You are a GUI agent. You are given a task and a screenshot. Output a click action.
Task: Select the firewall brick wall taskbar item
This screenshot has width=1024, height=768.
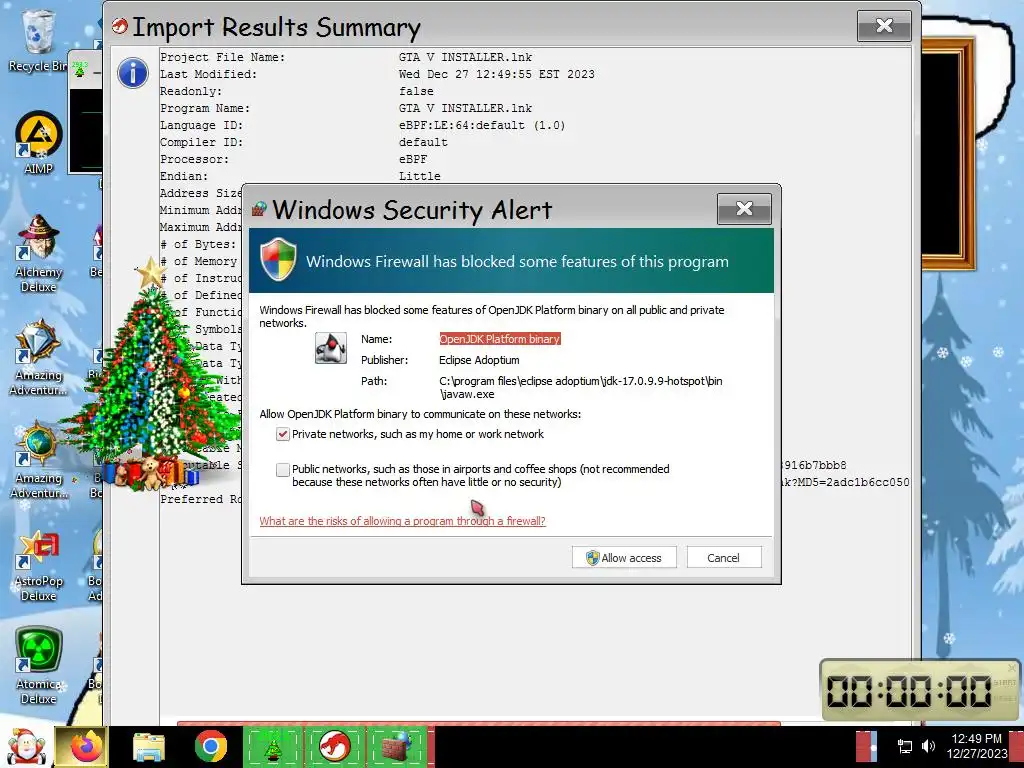(x=397, y=747)
